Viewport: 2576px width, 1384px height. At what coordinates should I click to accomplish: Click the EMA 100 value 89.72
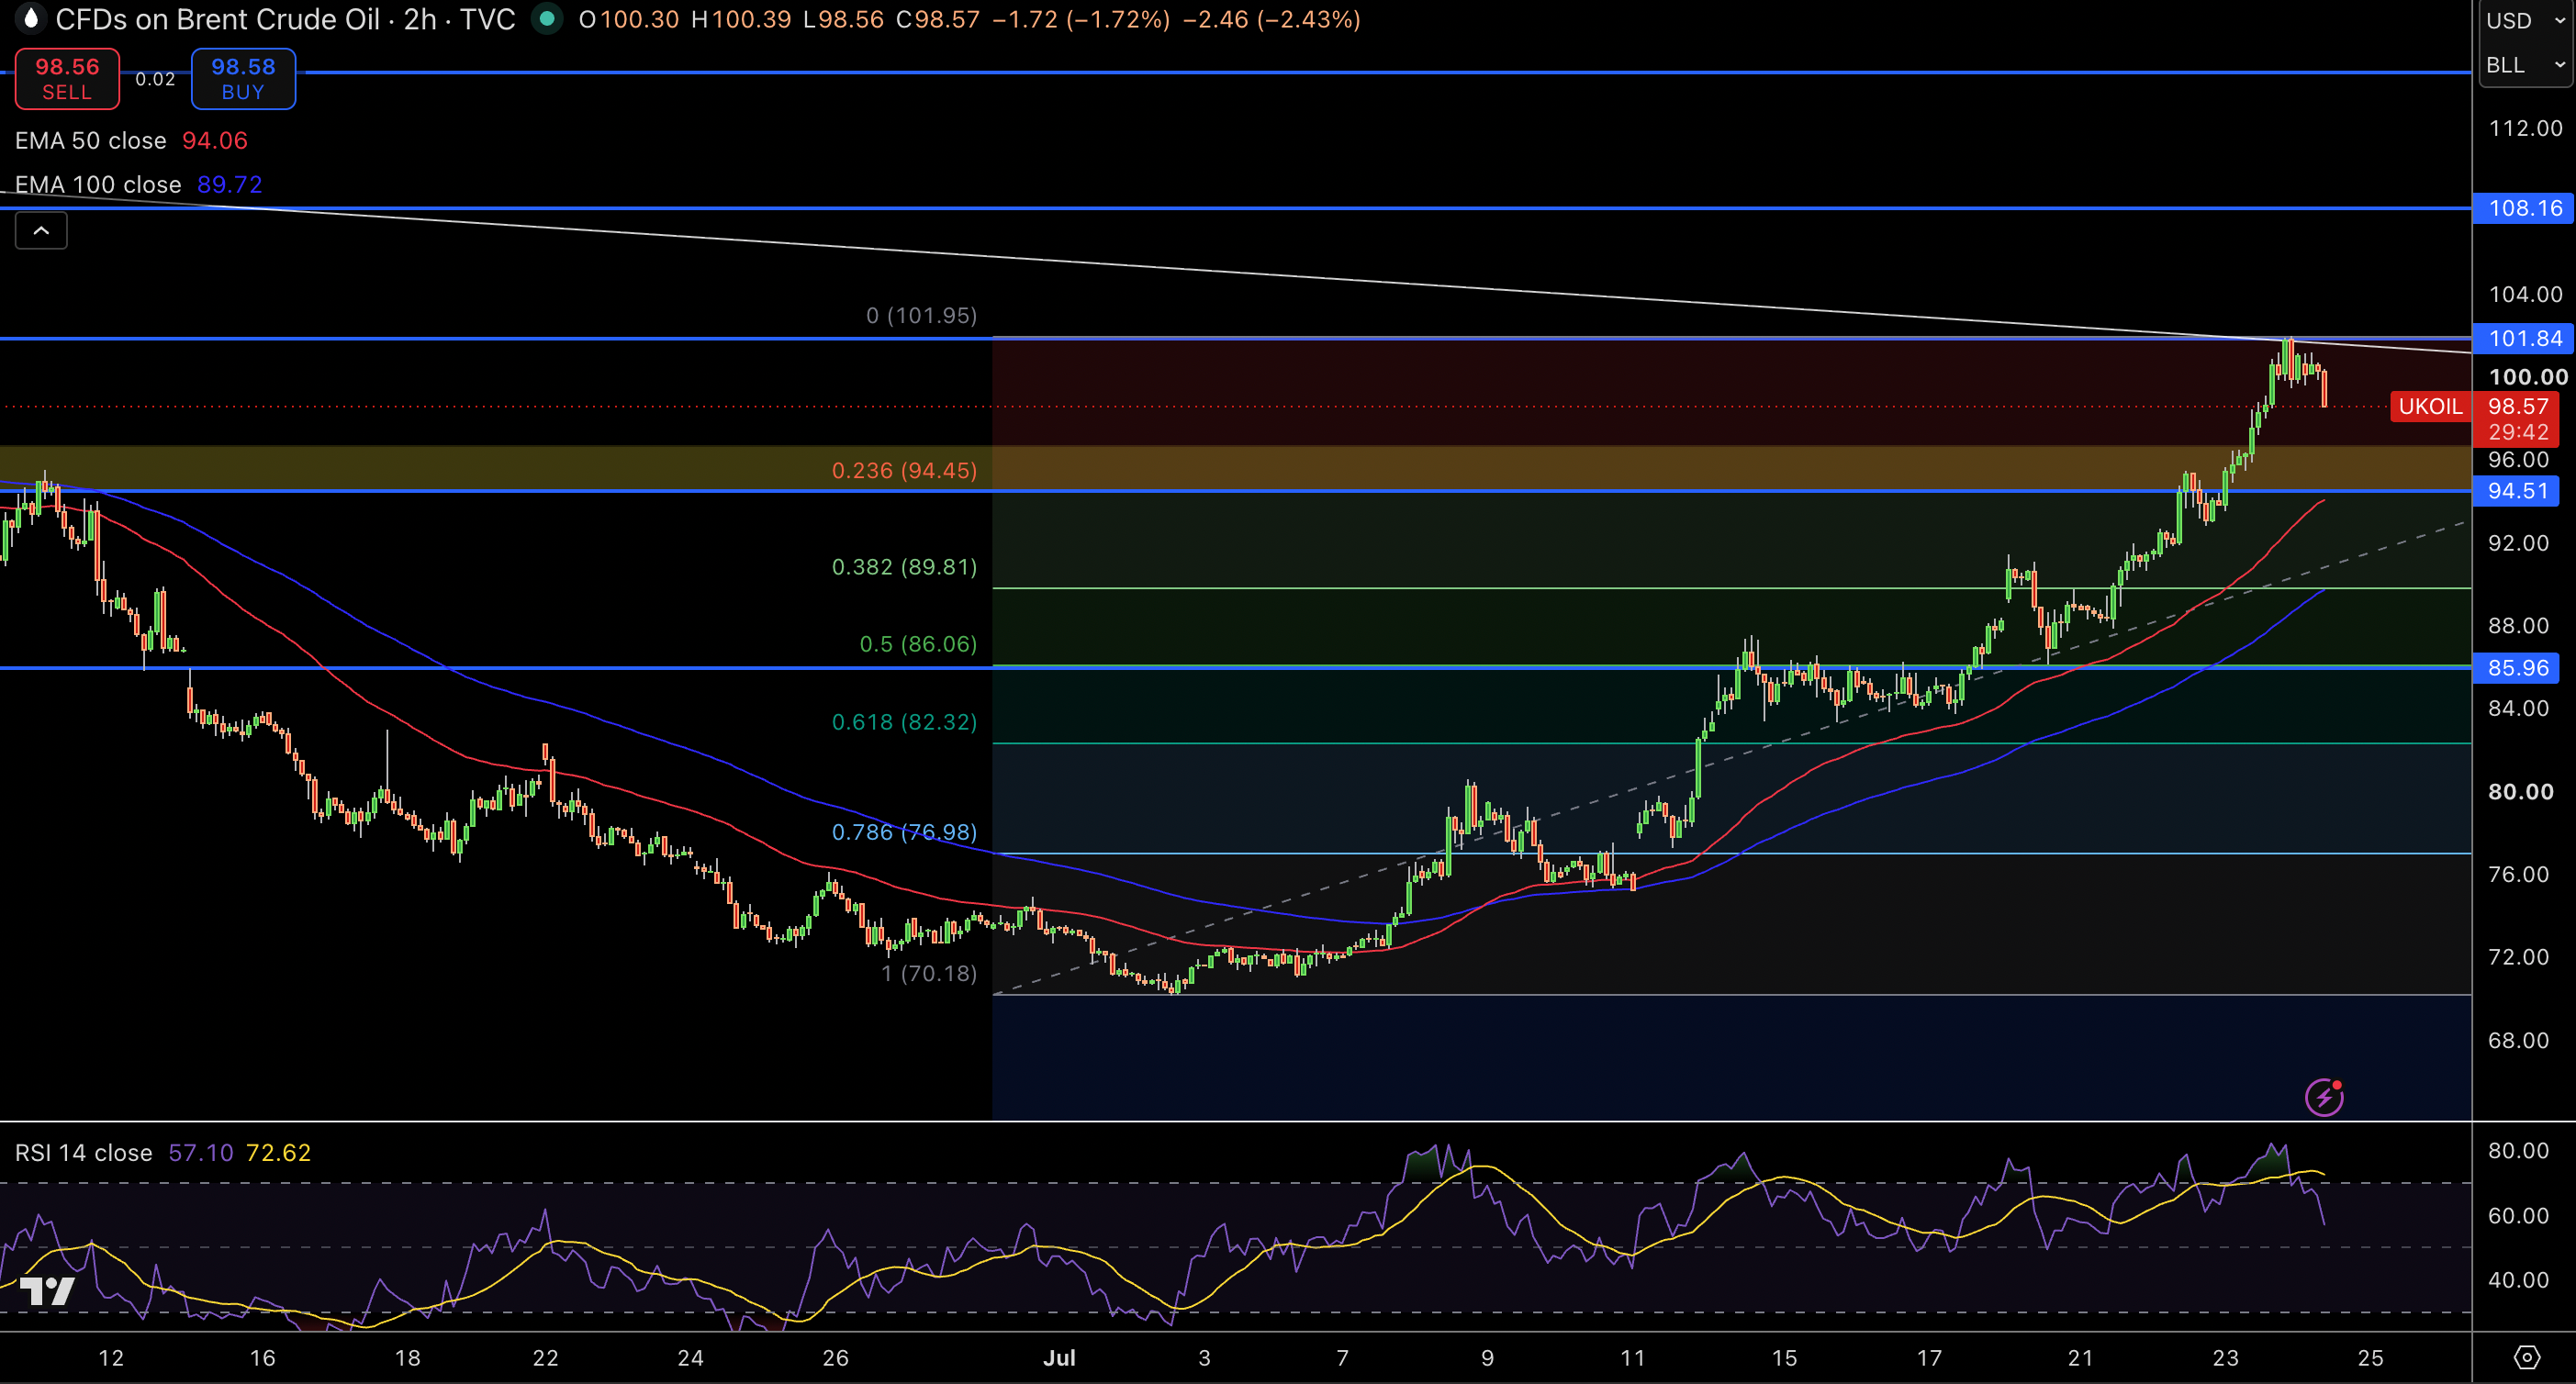tap(229, 185)
